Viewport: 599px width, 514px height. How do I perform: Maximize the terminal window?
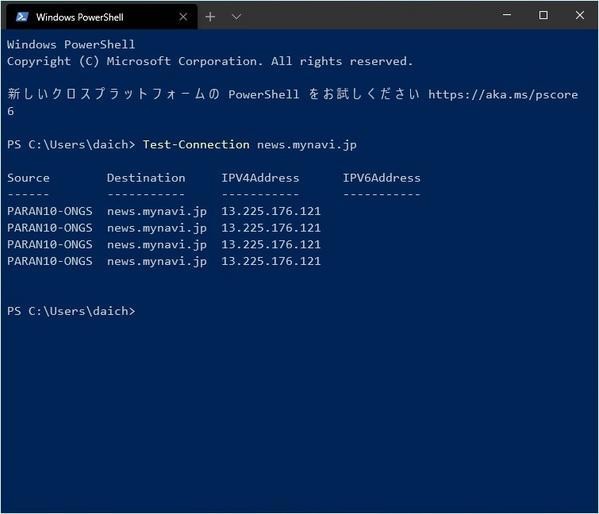pyautogui.click(x=543, y=15)
